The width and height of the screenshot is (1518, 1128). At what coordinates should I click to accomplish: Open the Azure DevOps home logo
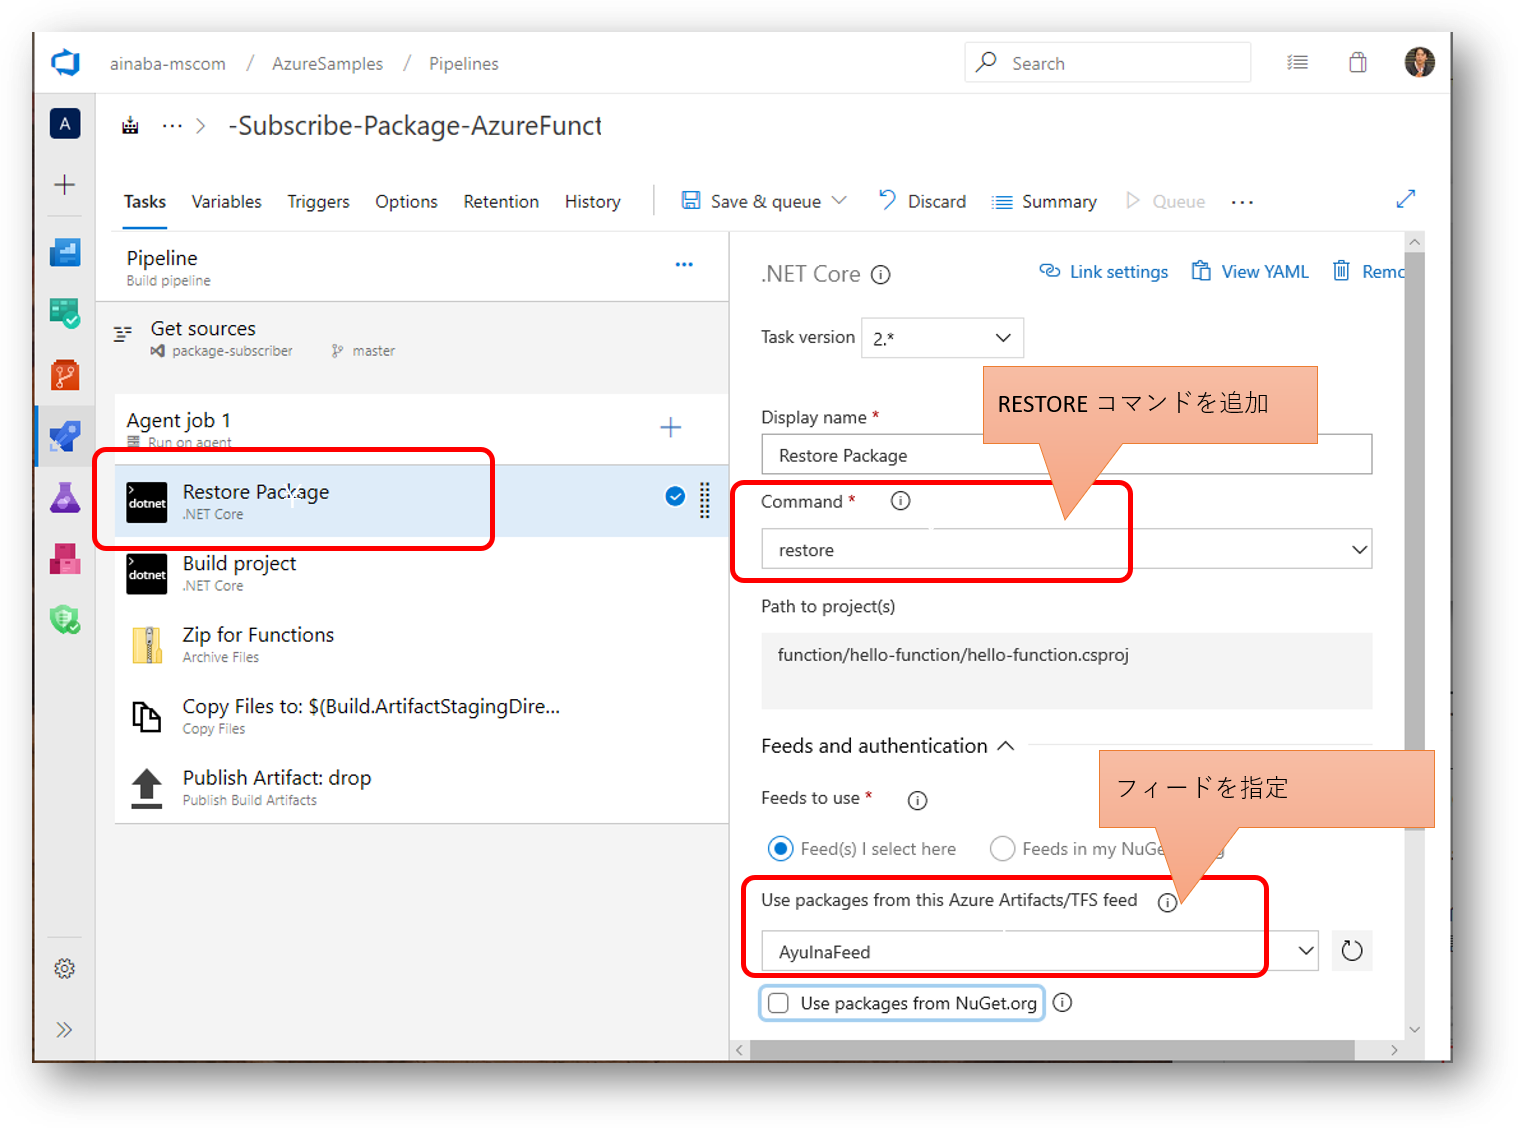66,63
